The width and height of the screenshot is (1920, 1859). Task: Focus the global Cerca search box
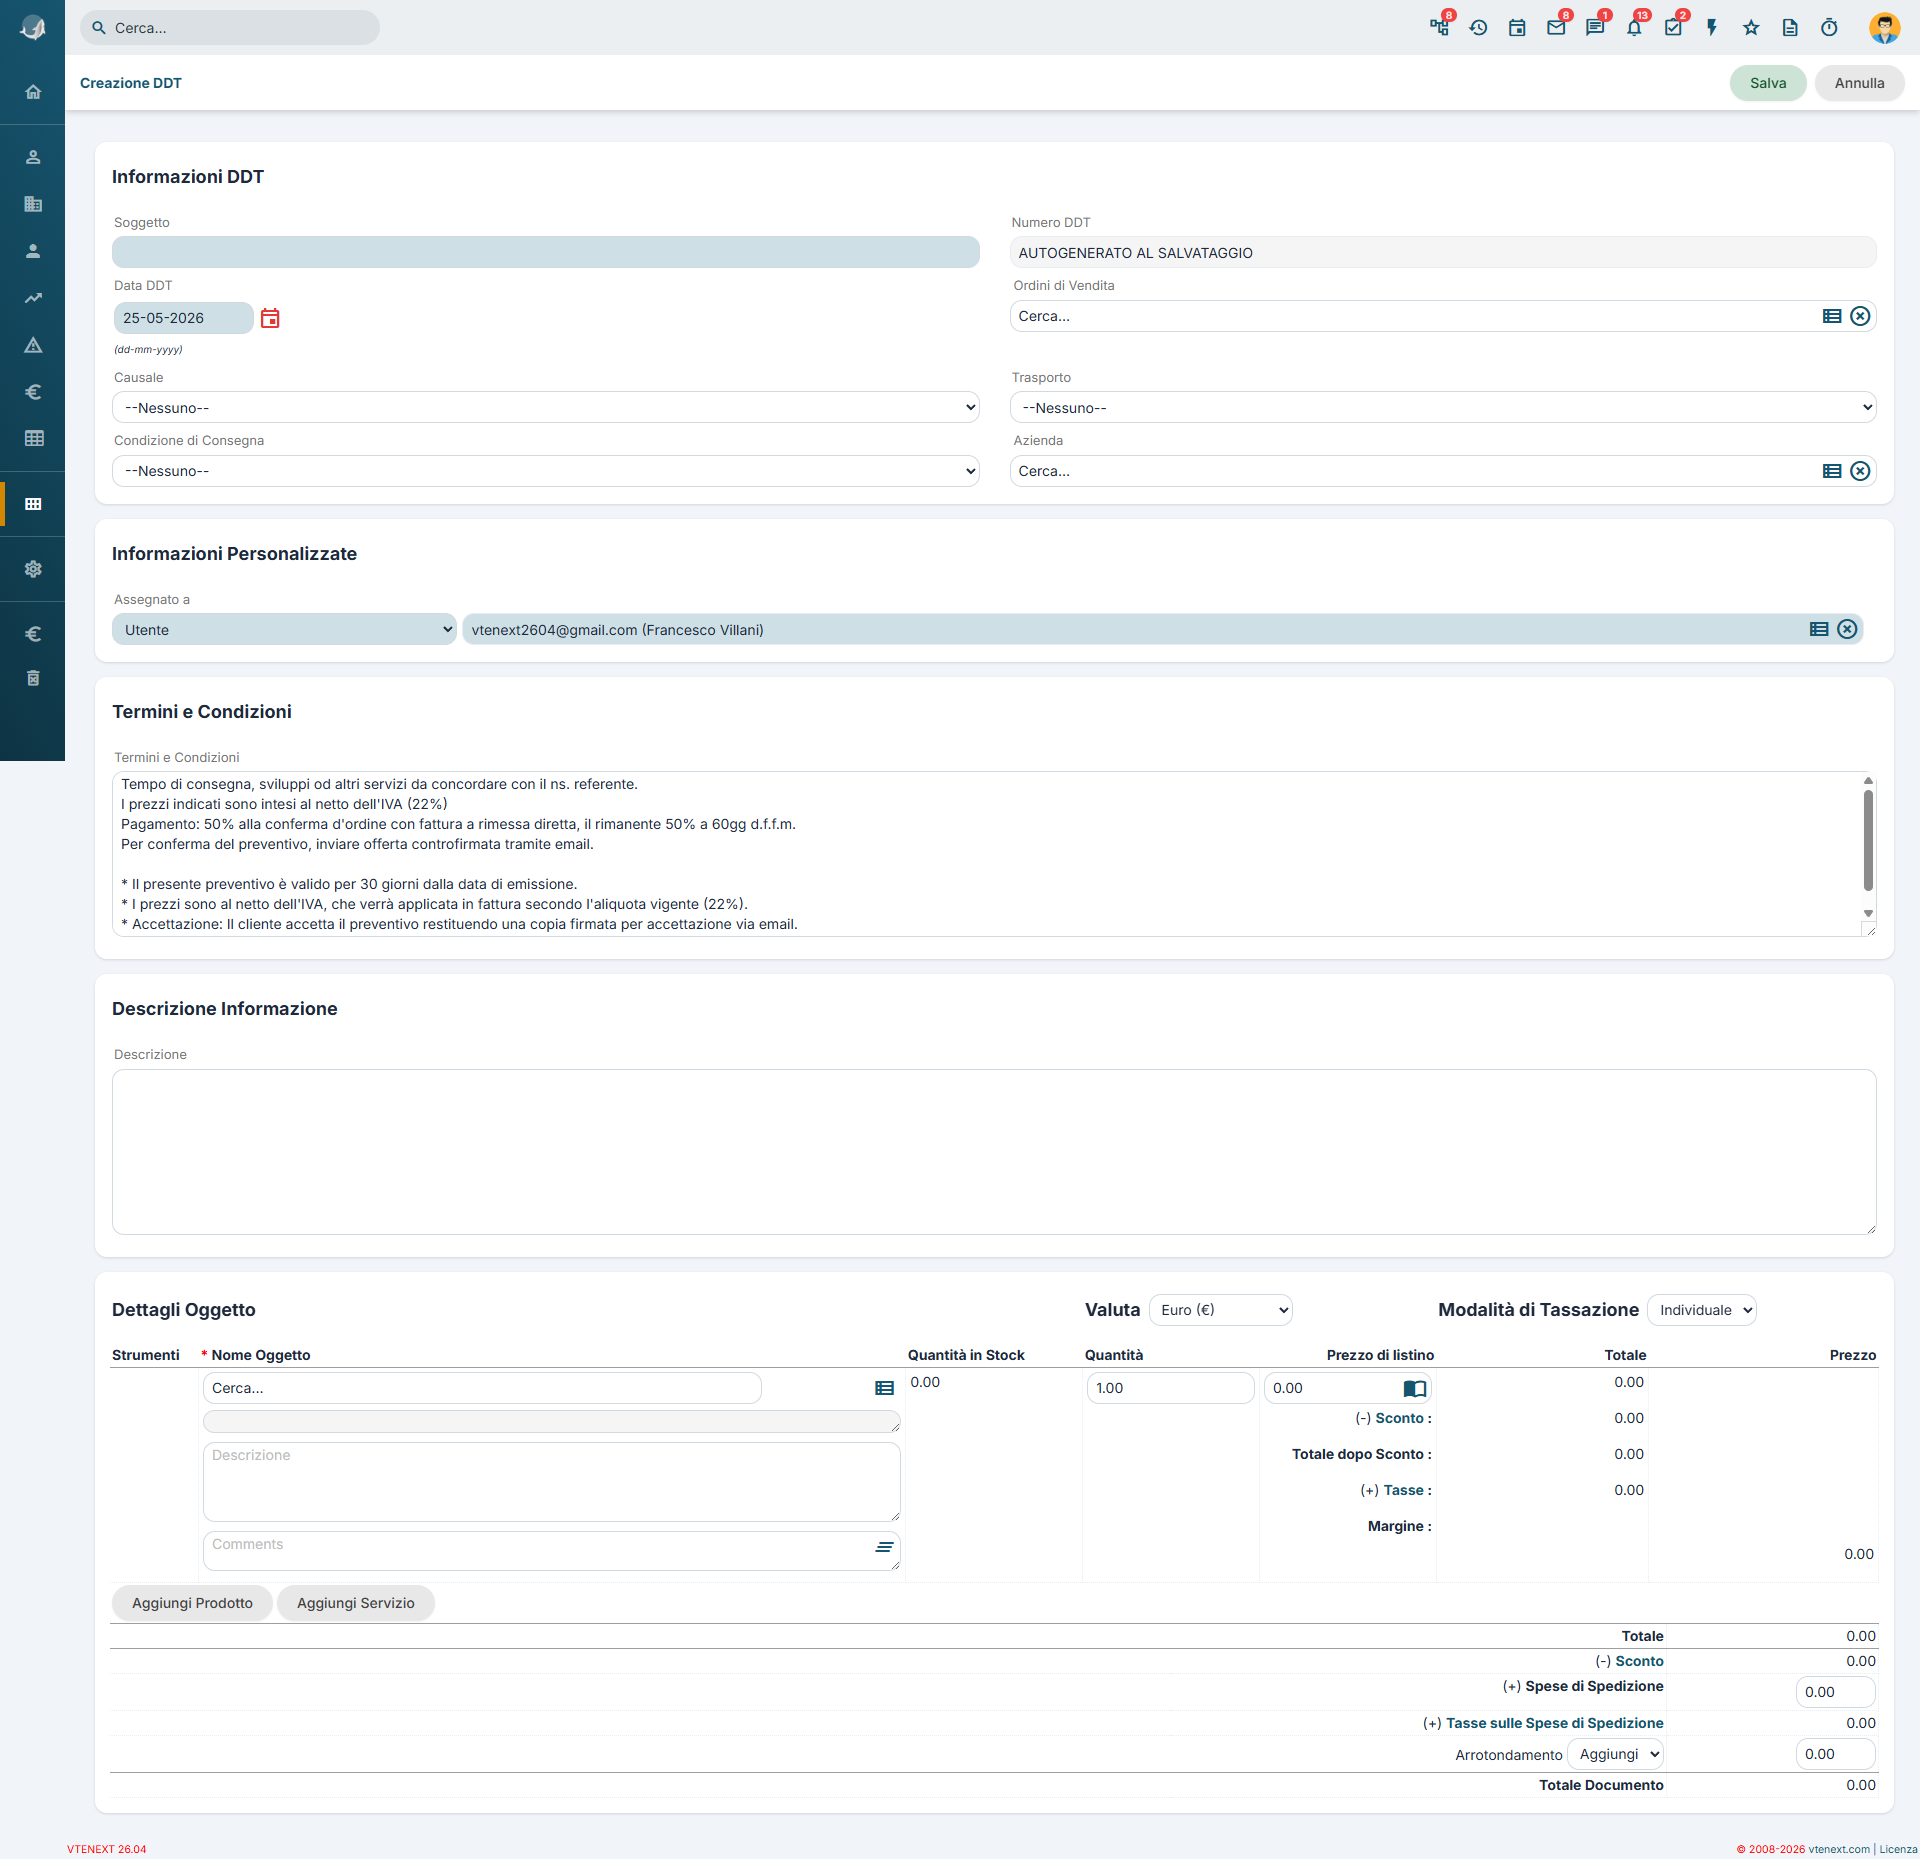coord(230,28)
